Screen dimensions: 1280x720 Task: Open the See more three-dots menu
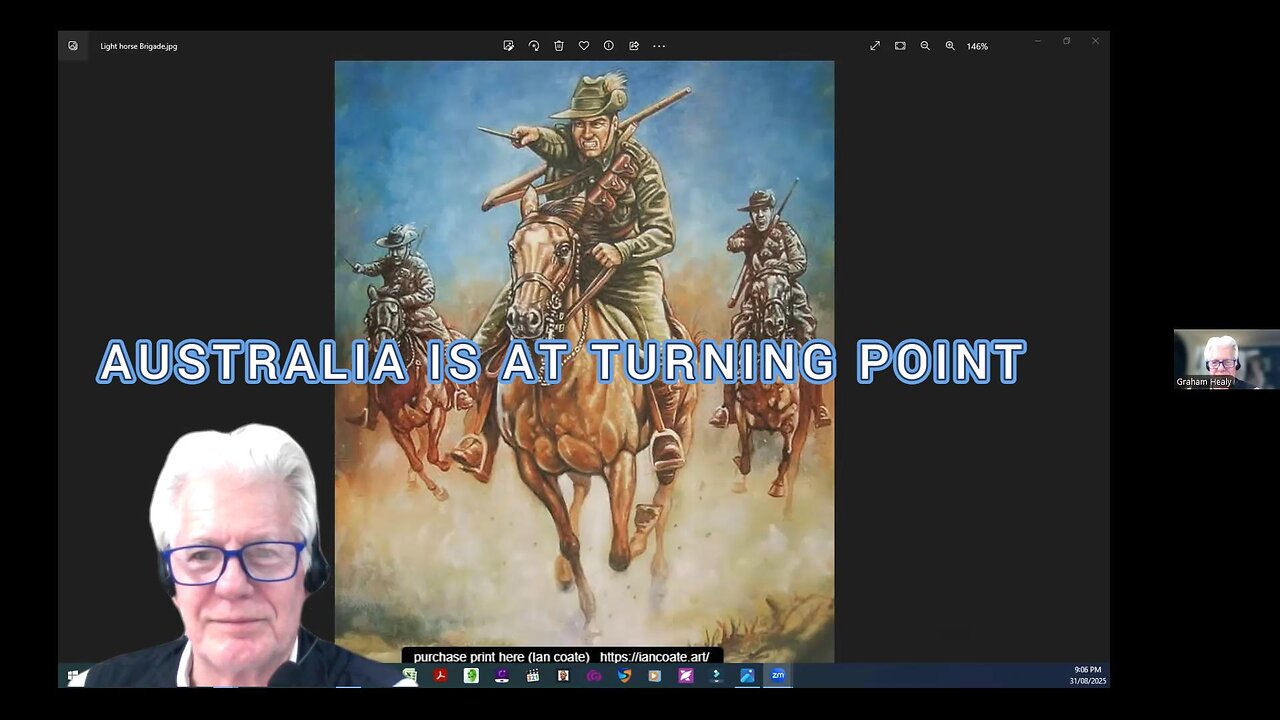click(659, 46)
